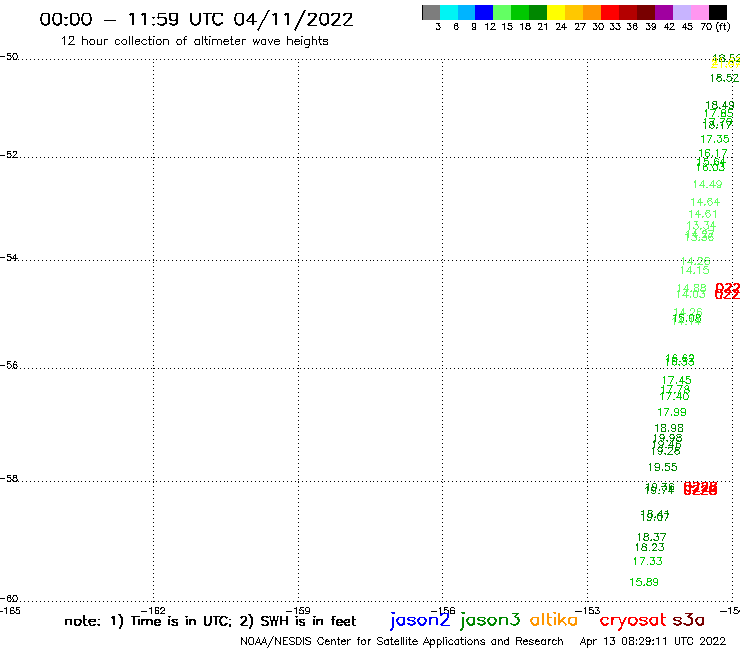The width and height of the screenshot is (740, 650).
Task: Click the wave height value 17.99
Action: tap(672, 413)
